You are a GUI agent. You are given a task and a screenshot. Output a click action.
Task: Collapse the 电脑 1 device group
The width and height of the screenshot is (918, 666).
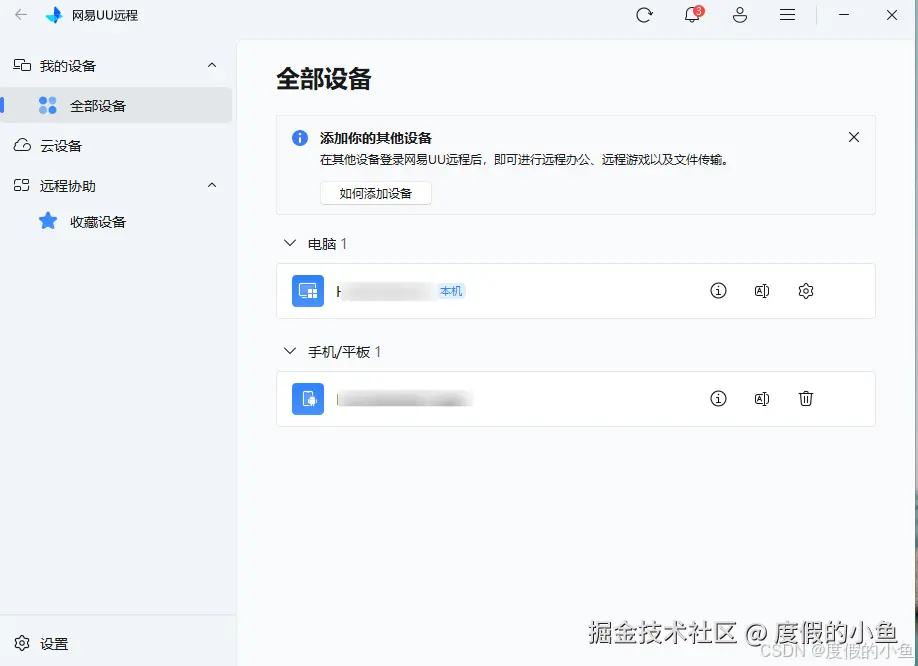(x=288, y=243)
